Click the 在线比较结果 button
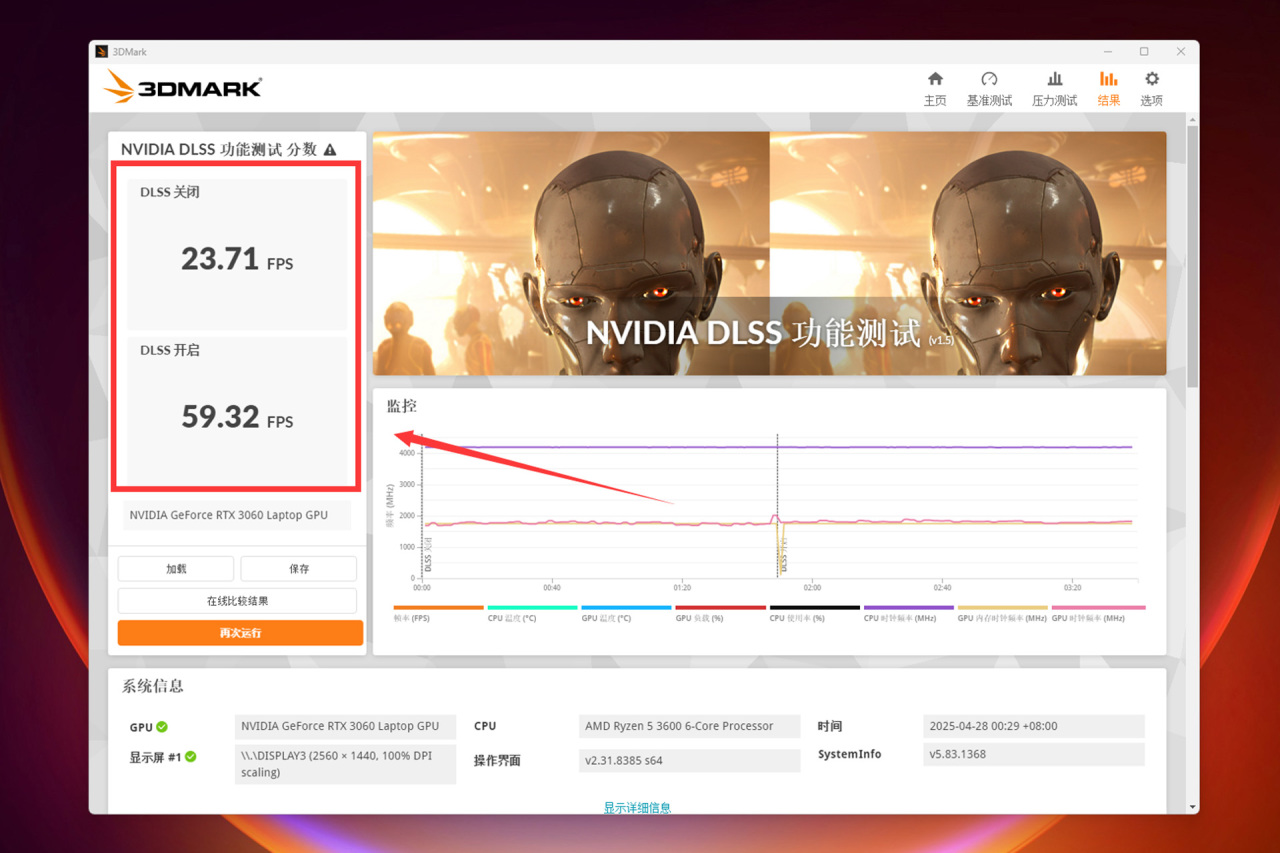1280x853 pixels. [x=237, y=601]
